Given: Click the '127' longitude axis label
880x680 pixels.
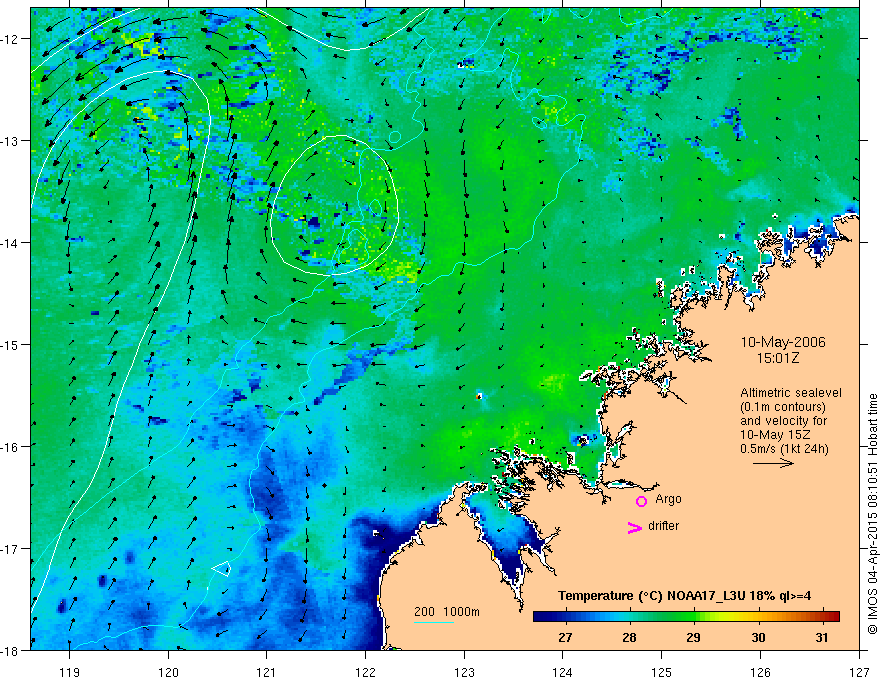Looking at the screenshot, I should pyautogui.click(x=859, y=672).
